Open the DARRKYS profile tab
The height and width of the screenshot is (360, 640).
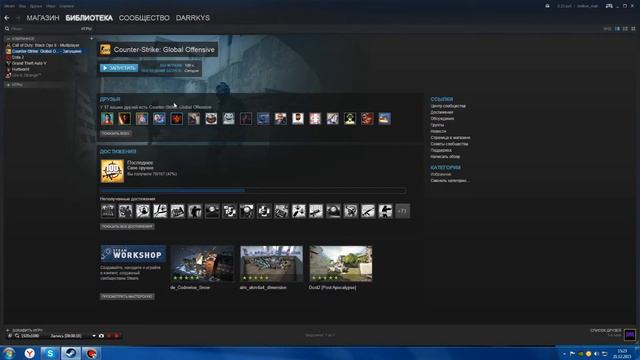click(x=193, y=18)
